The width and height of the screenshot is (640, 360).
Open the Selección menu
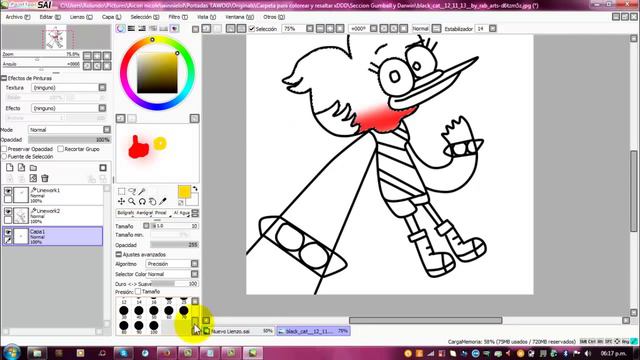pyautogui.click(x=145, y=17)
